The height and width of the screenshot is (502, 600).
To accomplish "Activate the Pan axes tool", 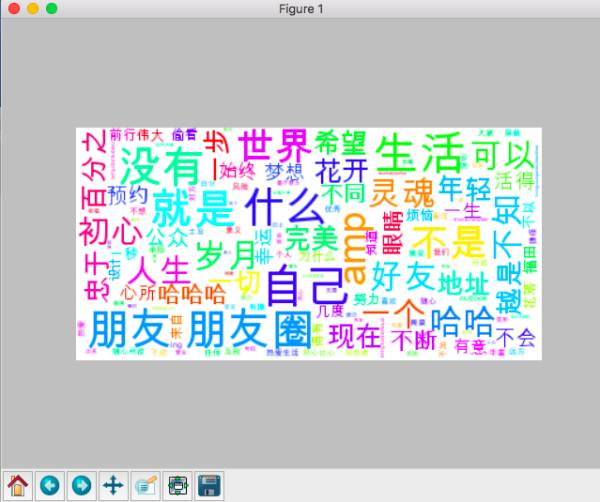I will (113, 486).
